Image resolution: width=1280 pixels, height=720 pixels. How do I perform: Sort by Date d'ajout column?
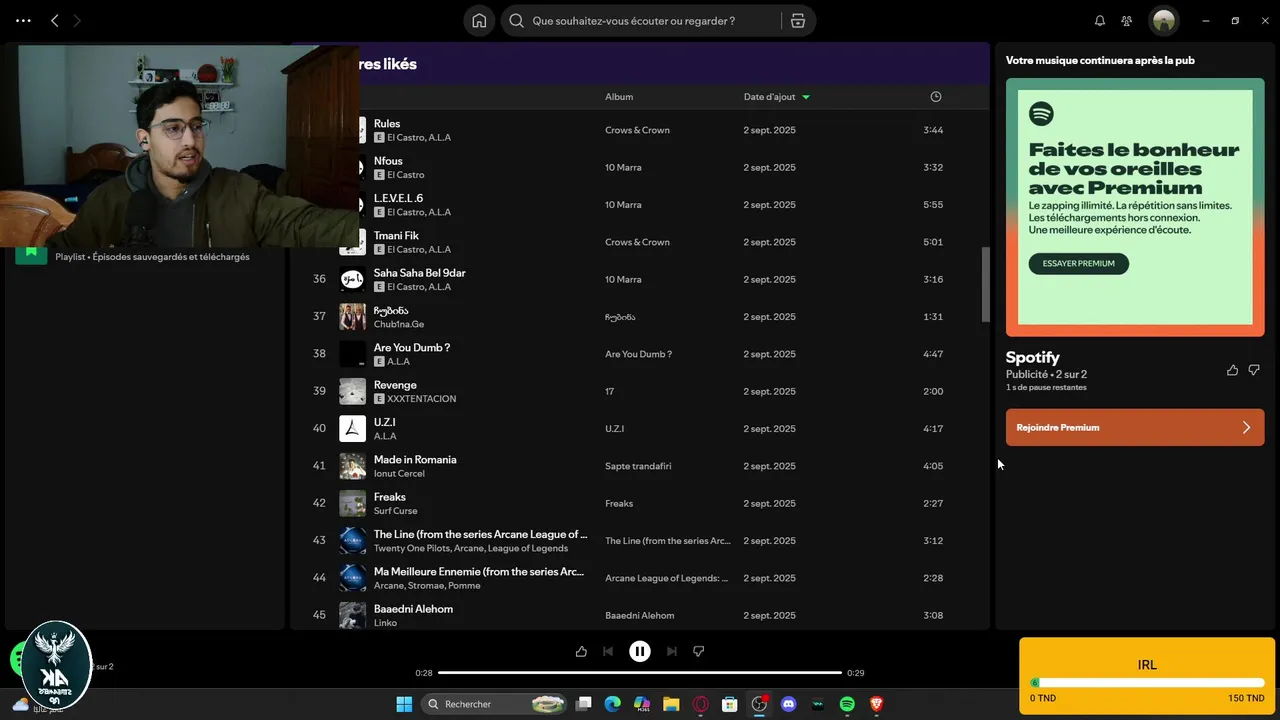[776, 97]
